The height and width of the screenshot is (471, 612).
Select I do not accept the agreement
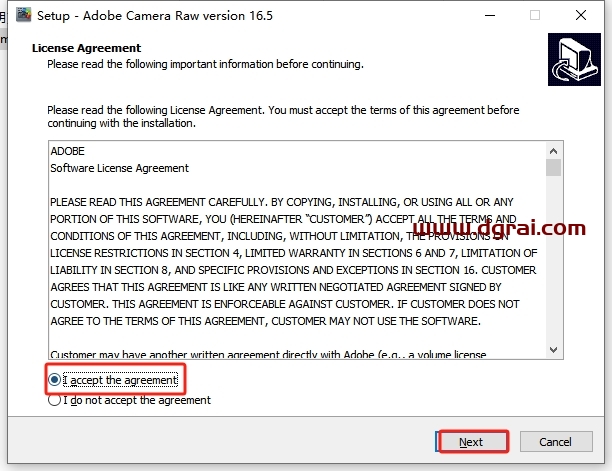[x=54, y=400]
